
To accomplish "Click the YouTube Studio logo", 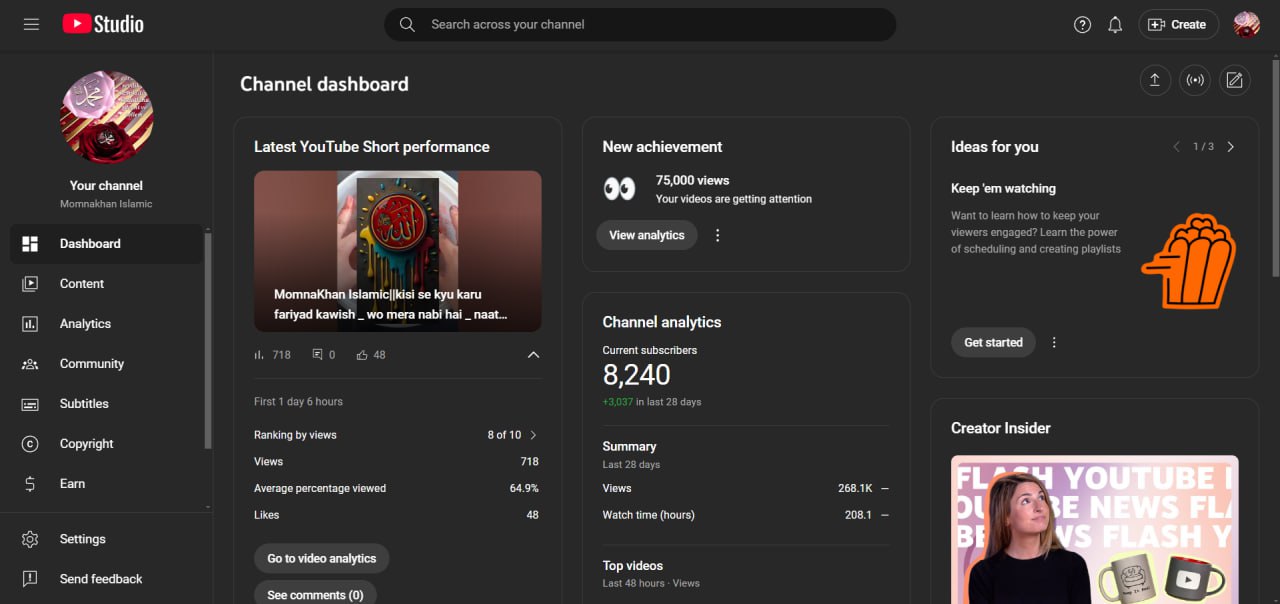I will pos(103,24).
